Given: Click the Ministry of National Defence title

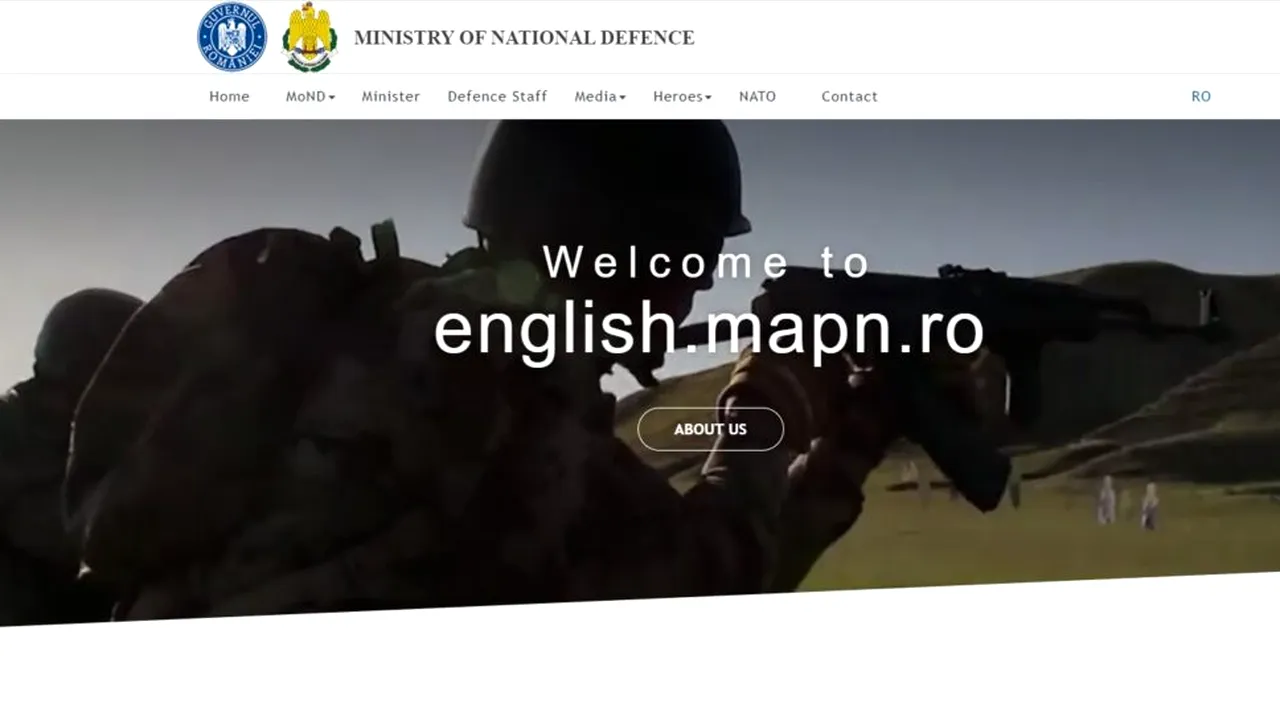Looking at the screenshot, I should click(523, 38).
